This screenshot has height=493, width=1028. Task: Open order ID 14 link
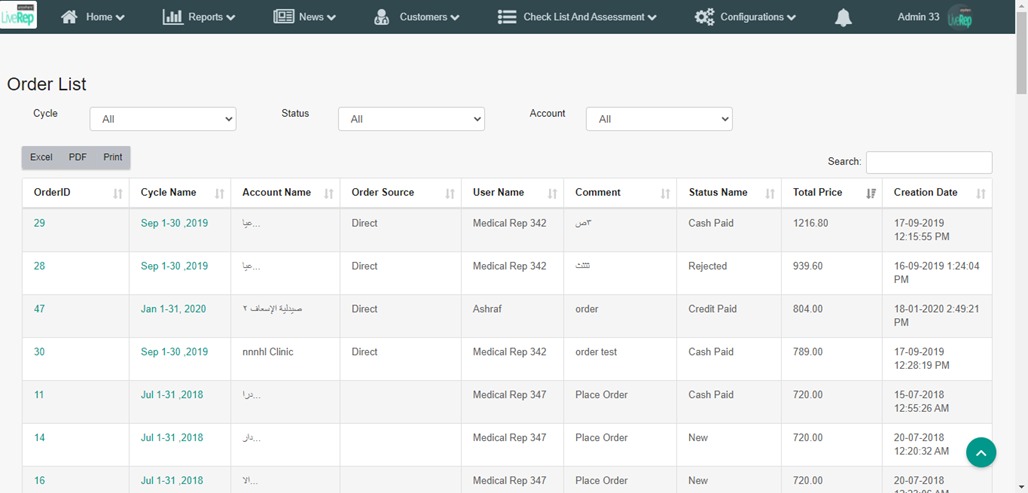[39, 438]
